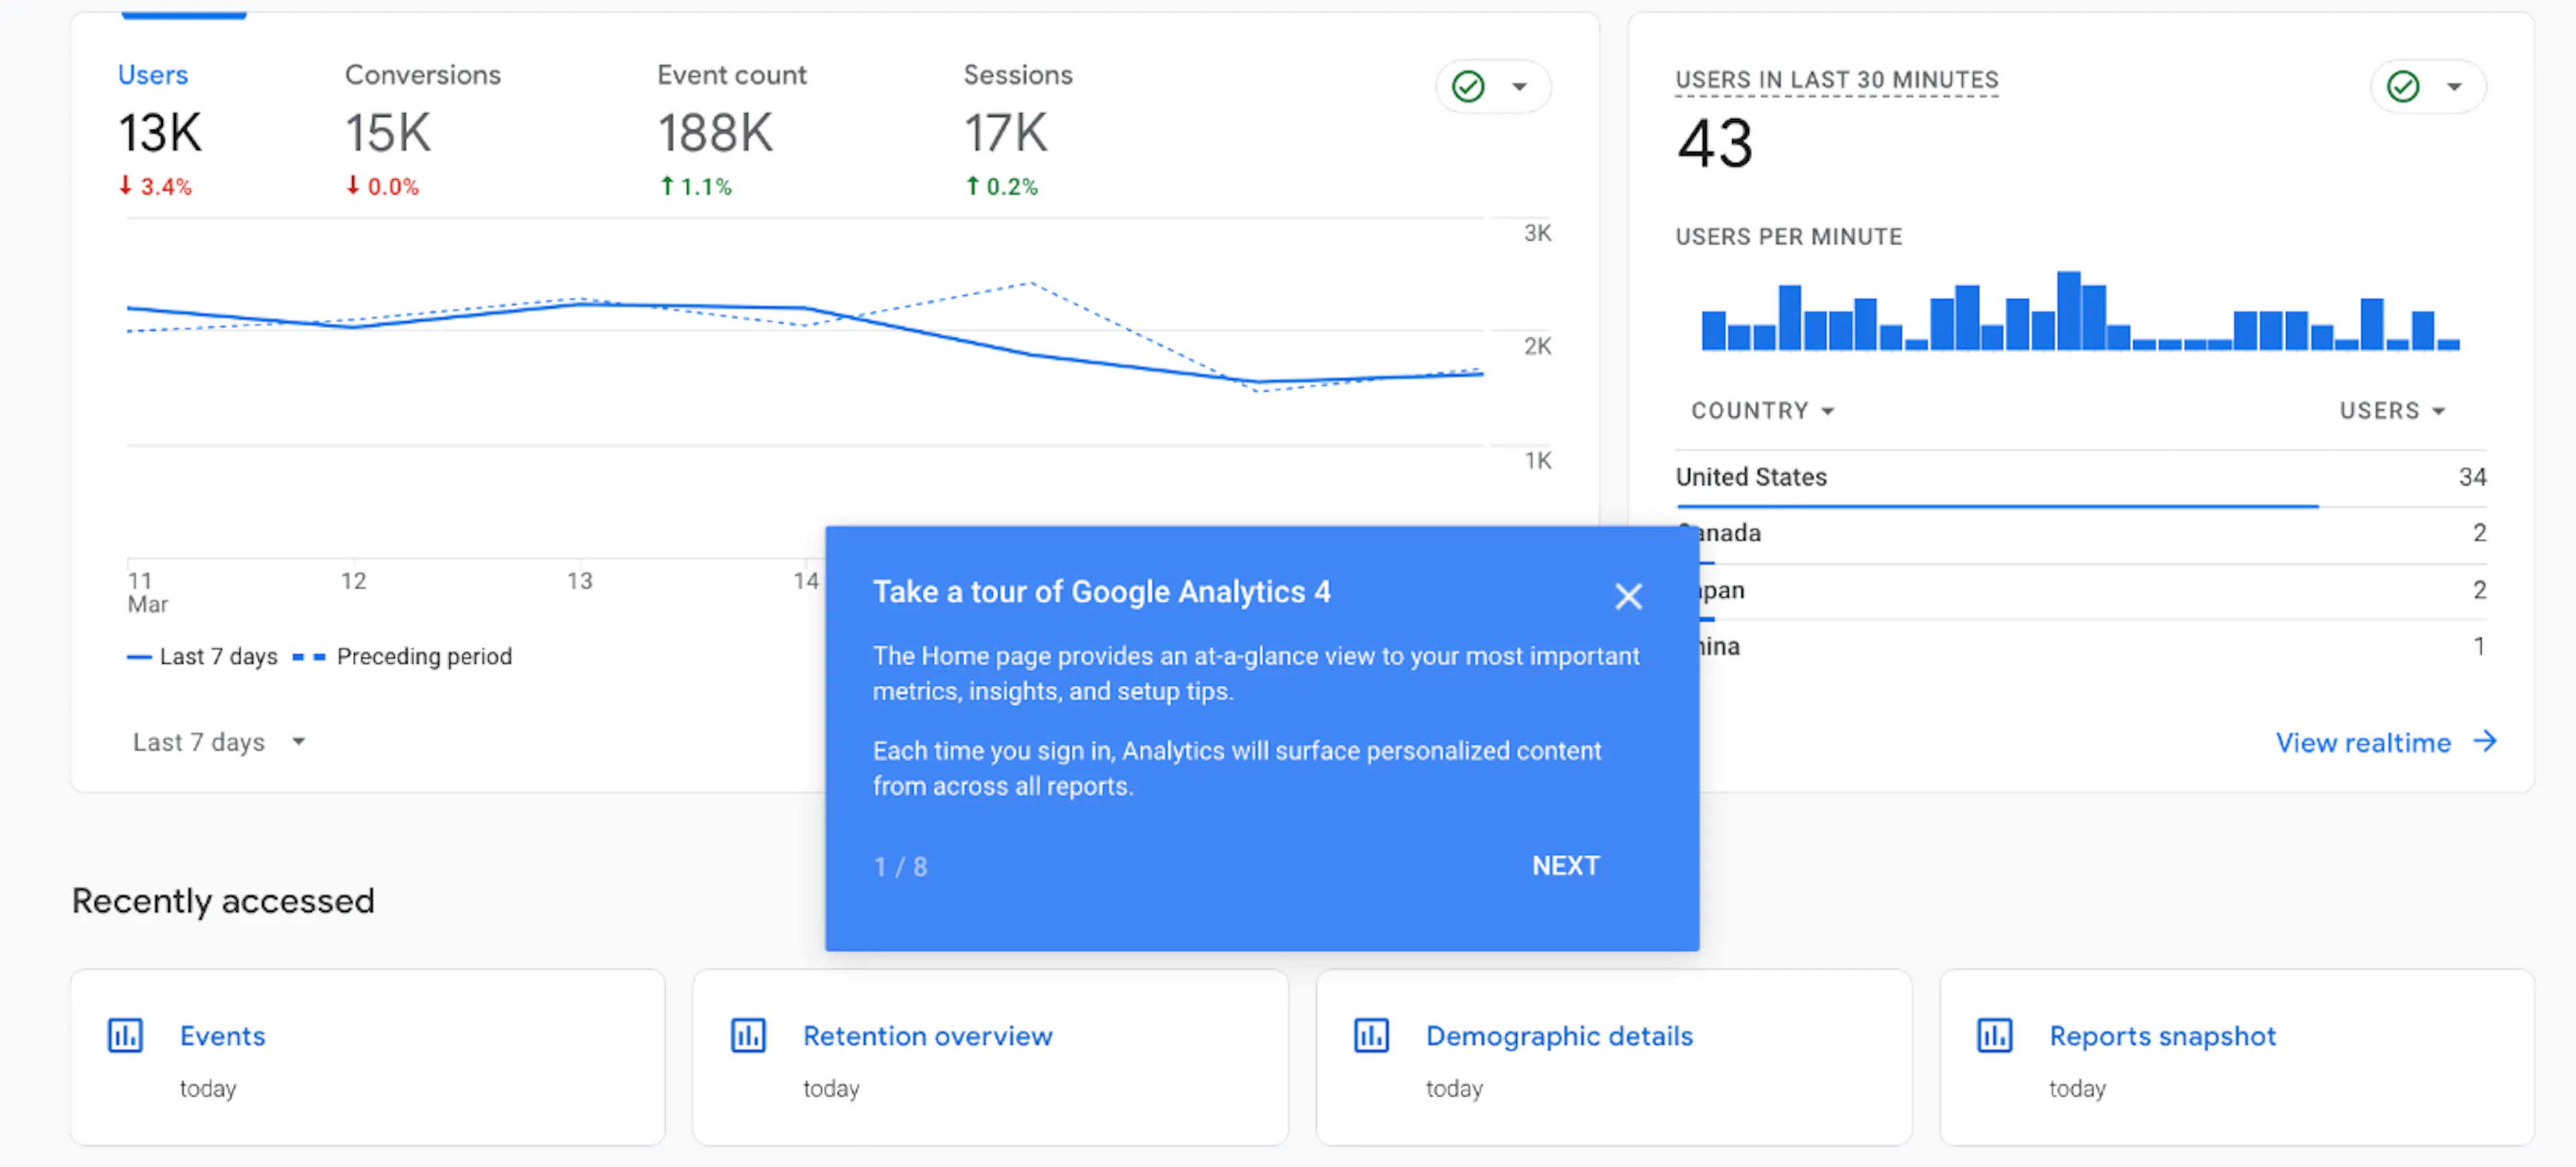2576x1167 pixels.
Task: Open the overview card data quality dropdown arrow
Action: click(1519, 86)
